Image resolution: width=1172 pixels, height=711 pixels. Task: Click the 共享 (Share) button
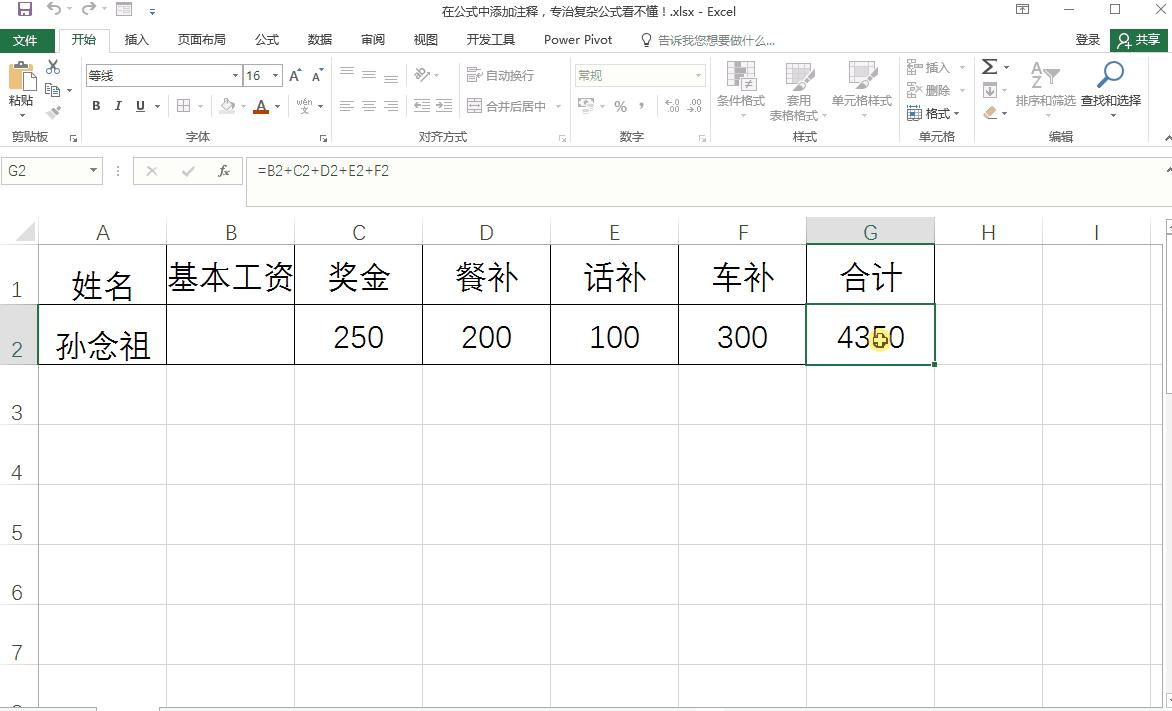1139,40
